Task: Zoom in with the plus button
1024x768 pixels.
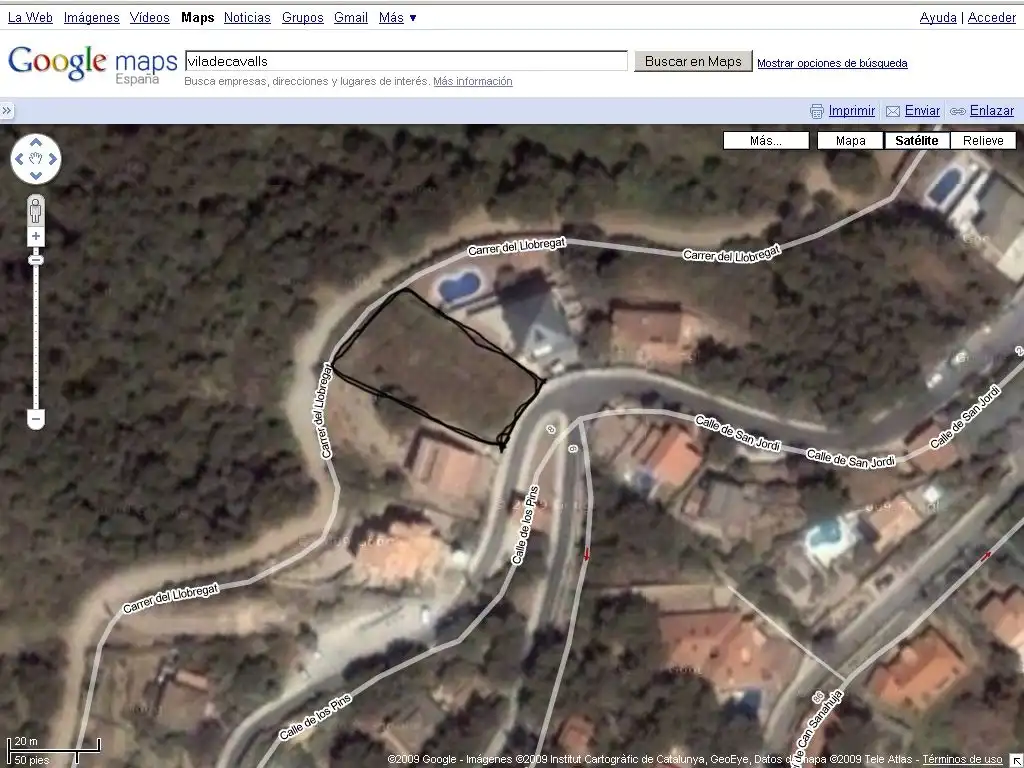Action: (x=36, y=236)
